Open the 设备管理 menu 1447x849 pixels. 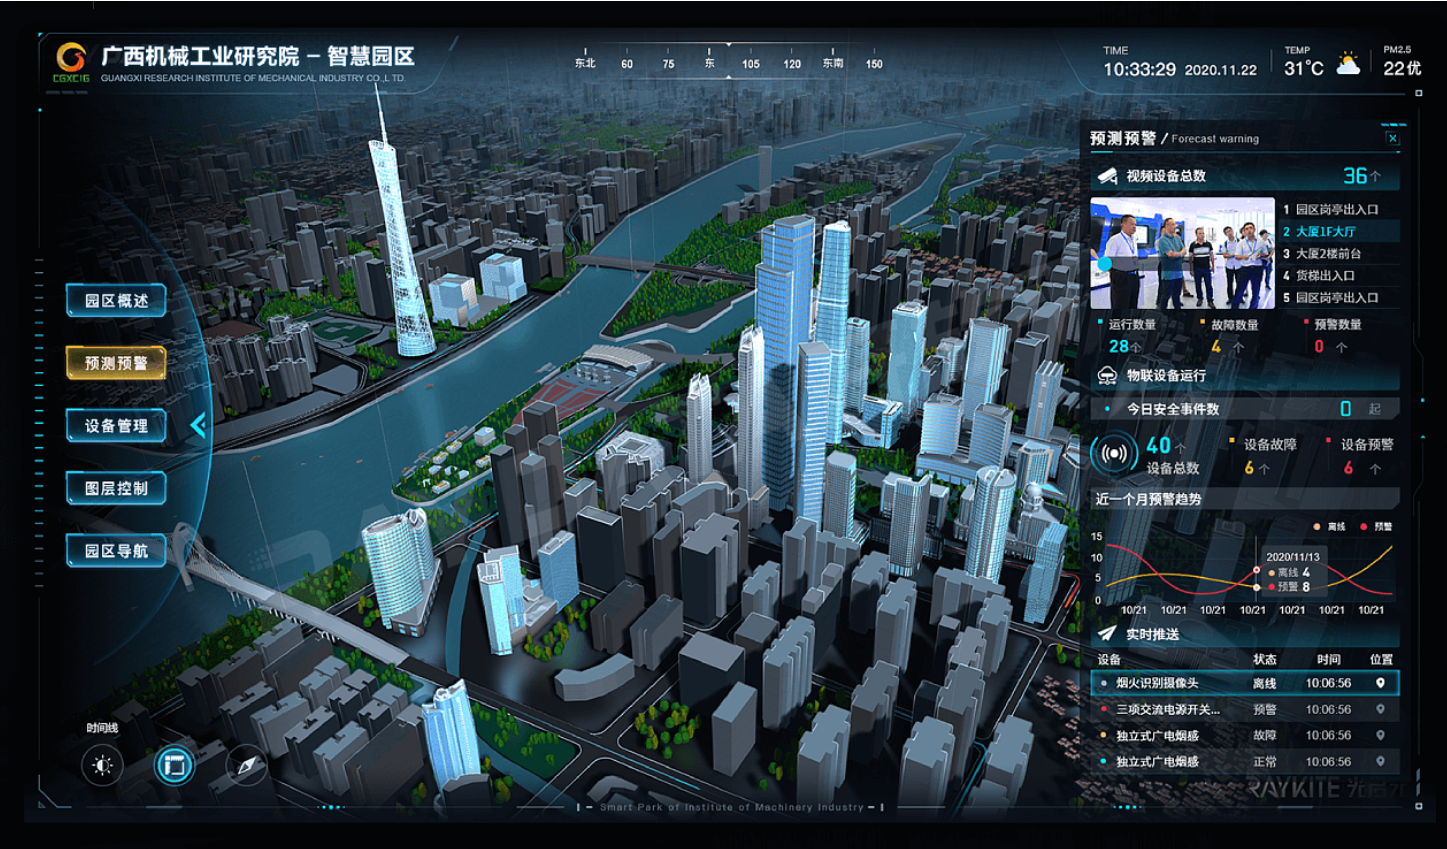click(x=116, y=426)
